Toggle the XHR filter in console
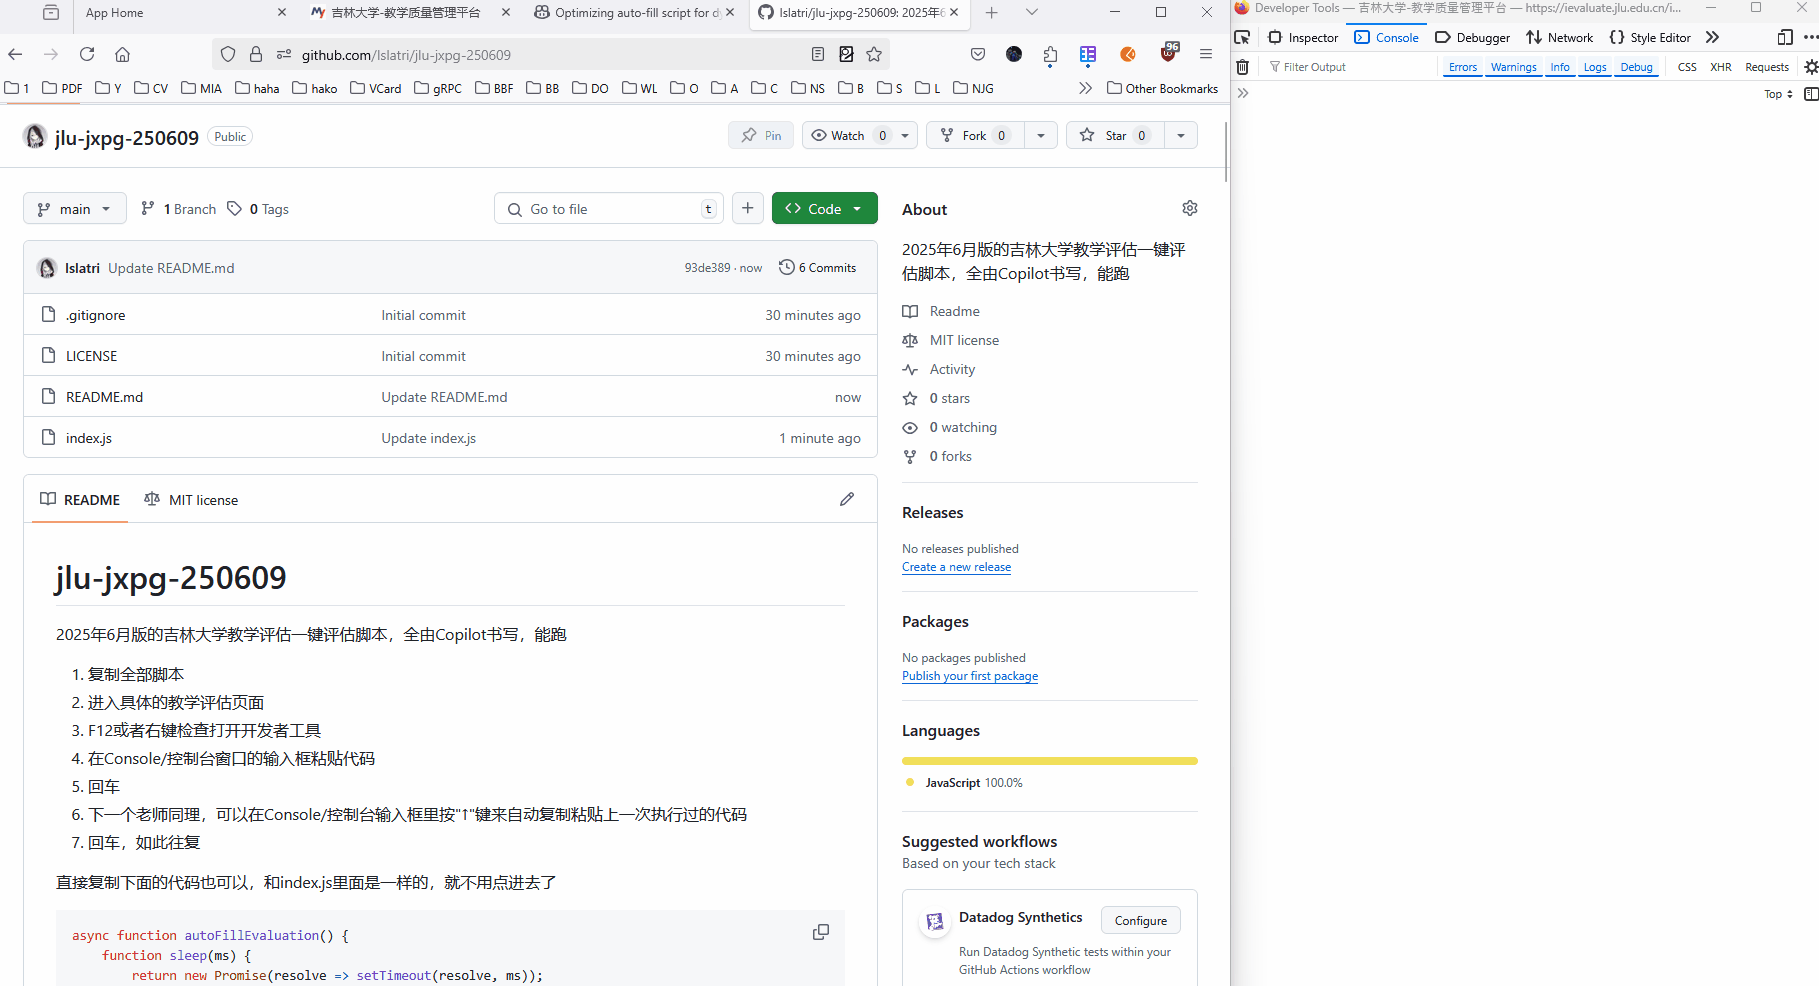The image size is (1819, 986). click(1720, 67)
